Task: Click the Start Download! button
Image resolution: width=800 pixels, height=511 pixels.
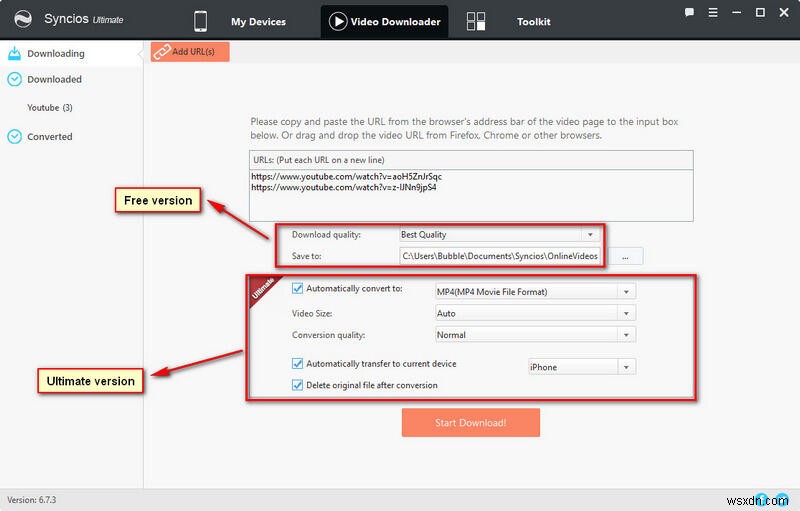Action: 470,422
